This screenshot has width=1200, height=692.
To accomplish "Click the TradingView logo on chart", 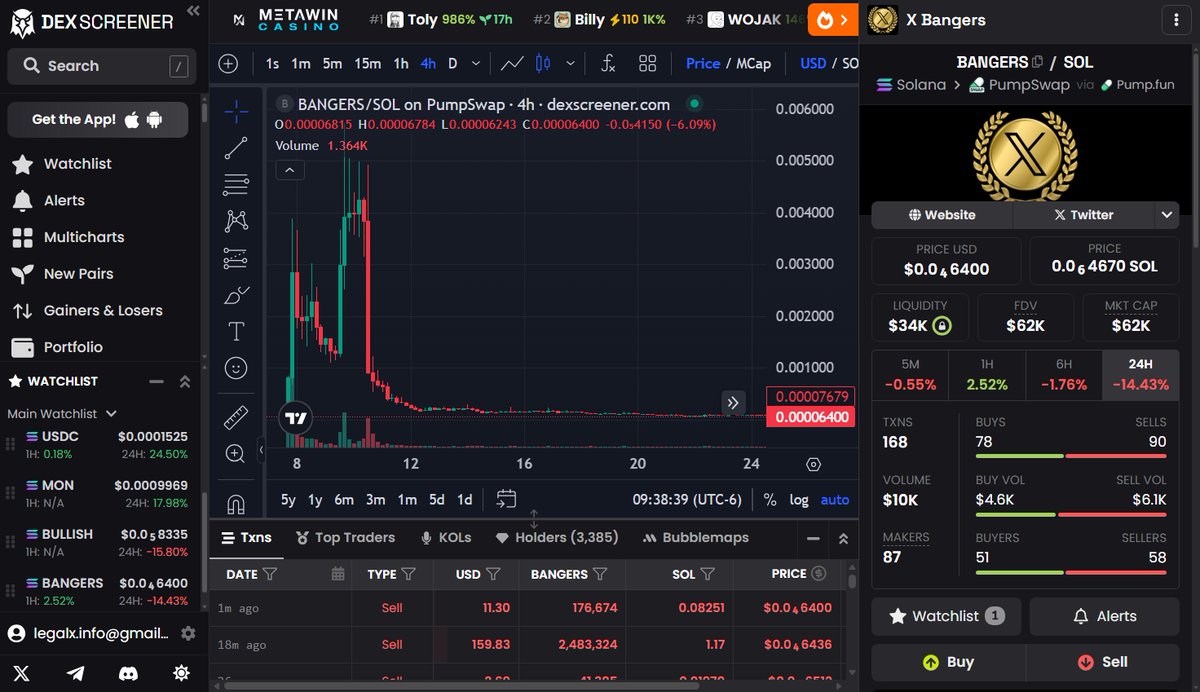I will 295,418.
